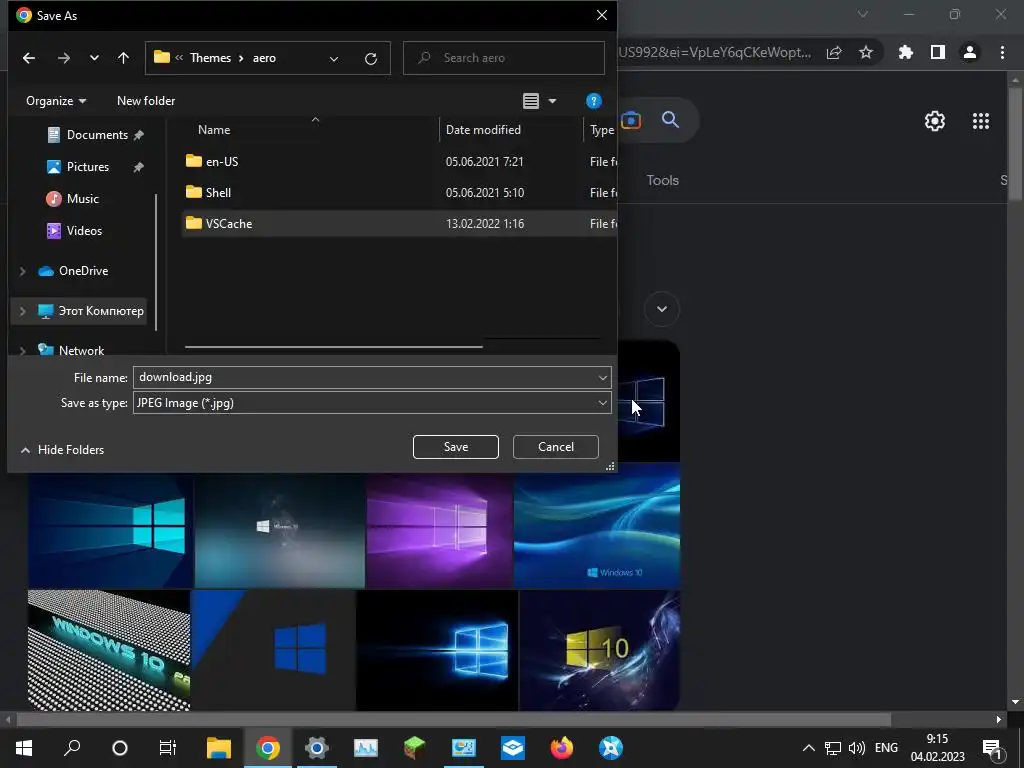Screen dimensions: 1024x768
Task: Open the Organize menu
Action: click(56, 101)
